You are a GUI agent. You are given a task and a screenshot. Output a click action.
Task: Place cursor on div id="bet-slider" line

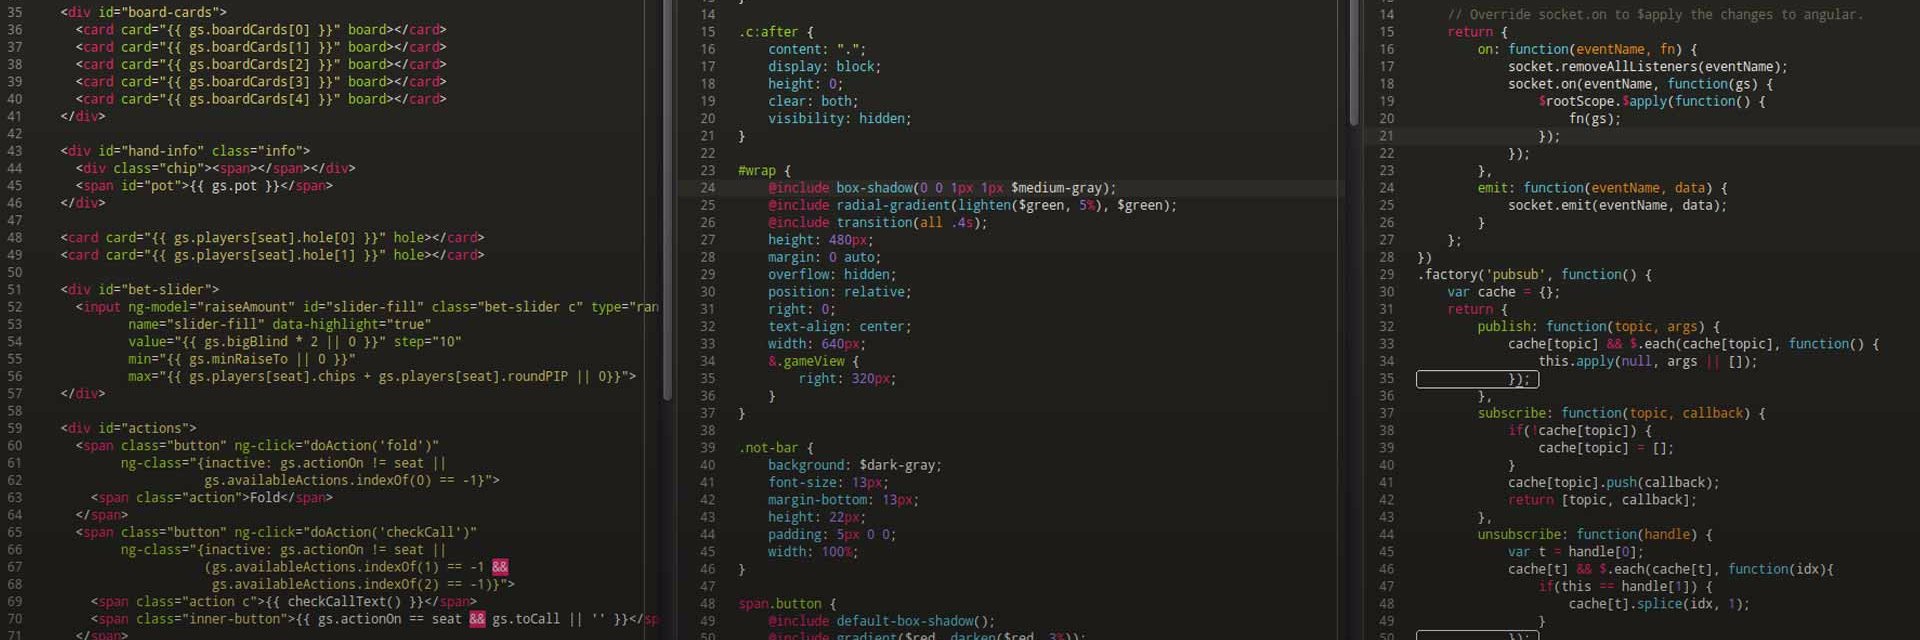[139, 290]
